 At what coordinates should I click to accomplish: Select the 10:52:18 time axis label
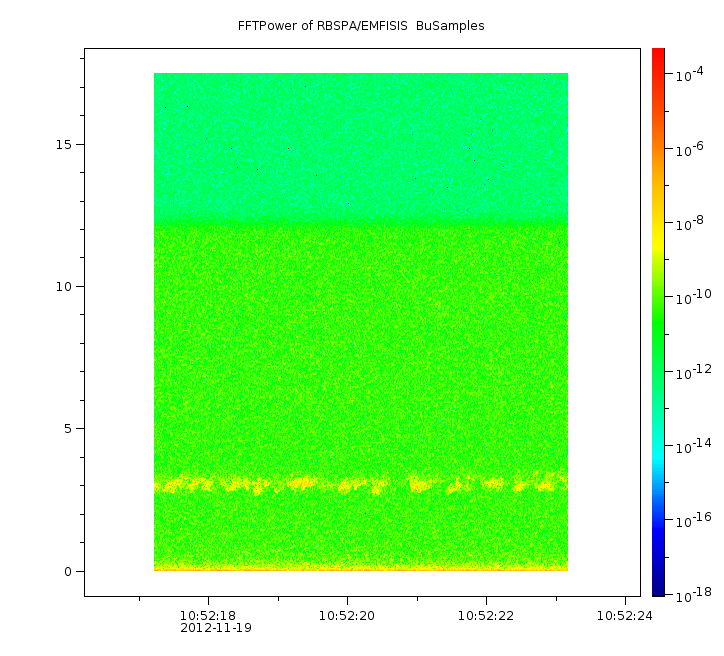[208, 615]
